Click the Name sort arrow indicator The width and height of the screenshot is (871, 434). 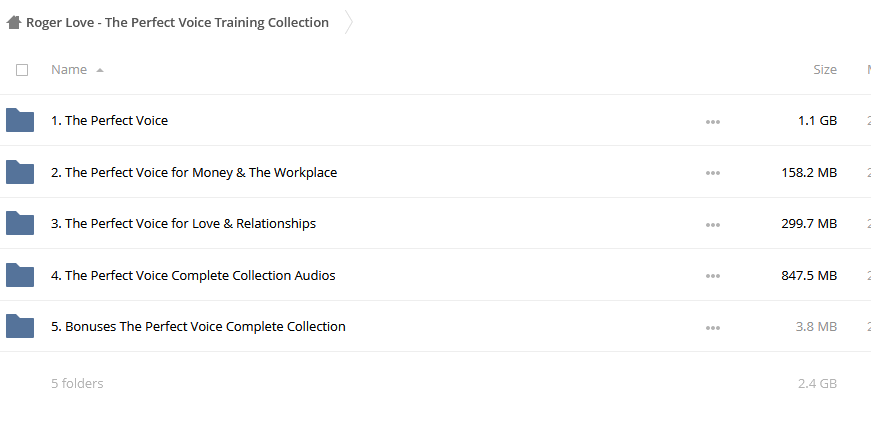pos(99,70)
